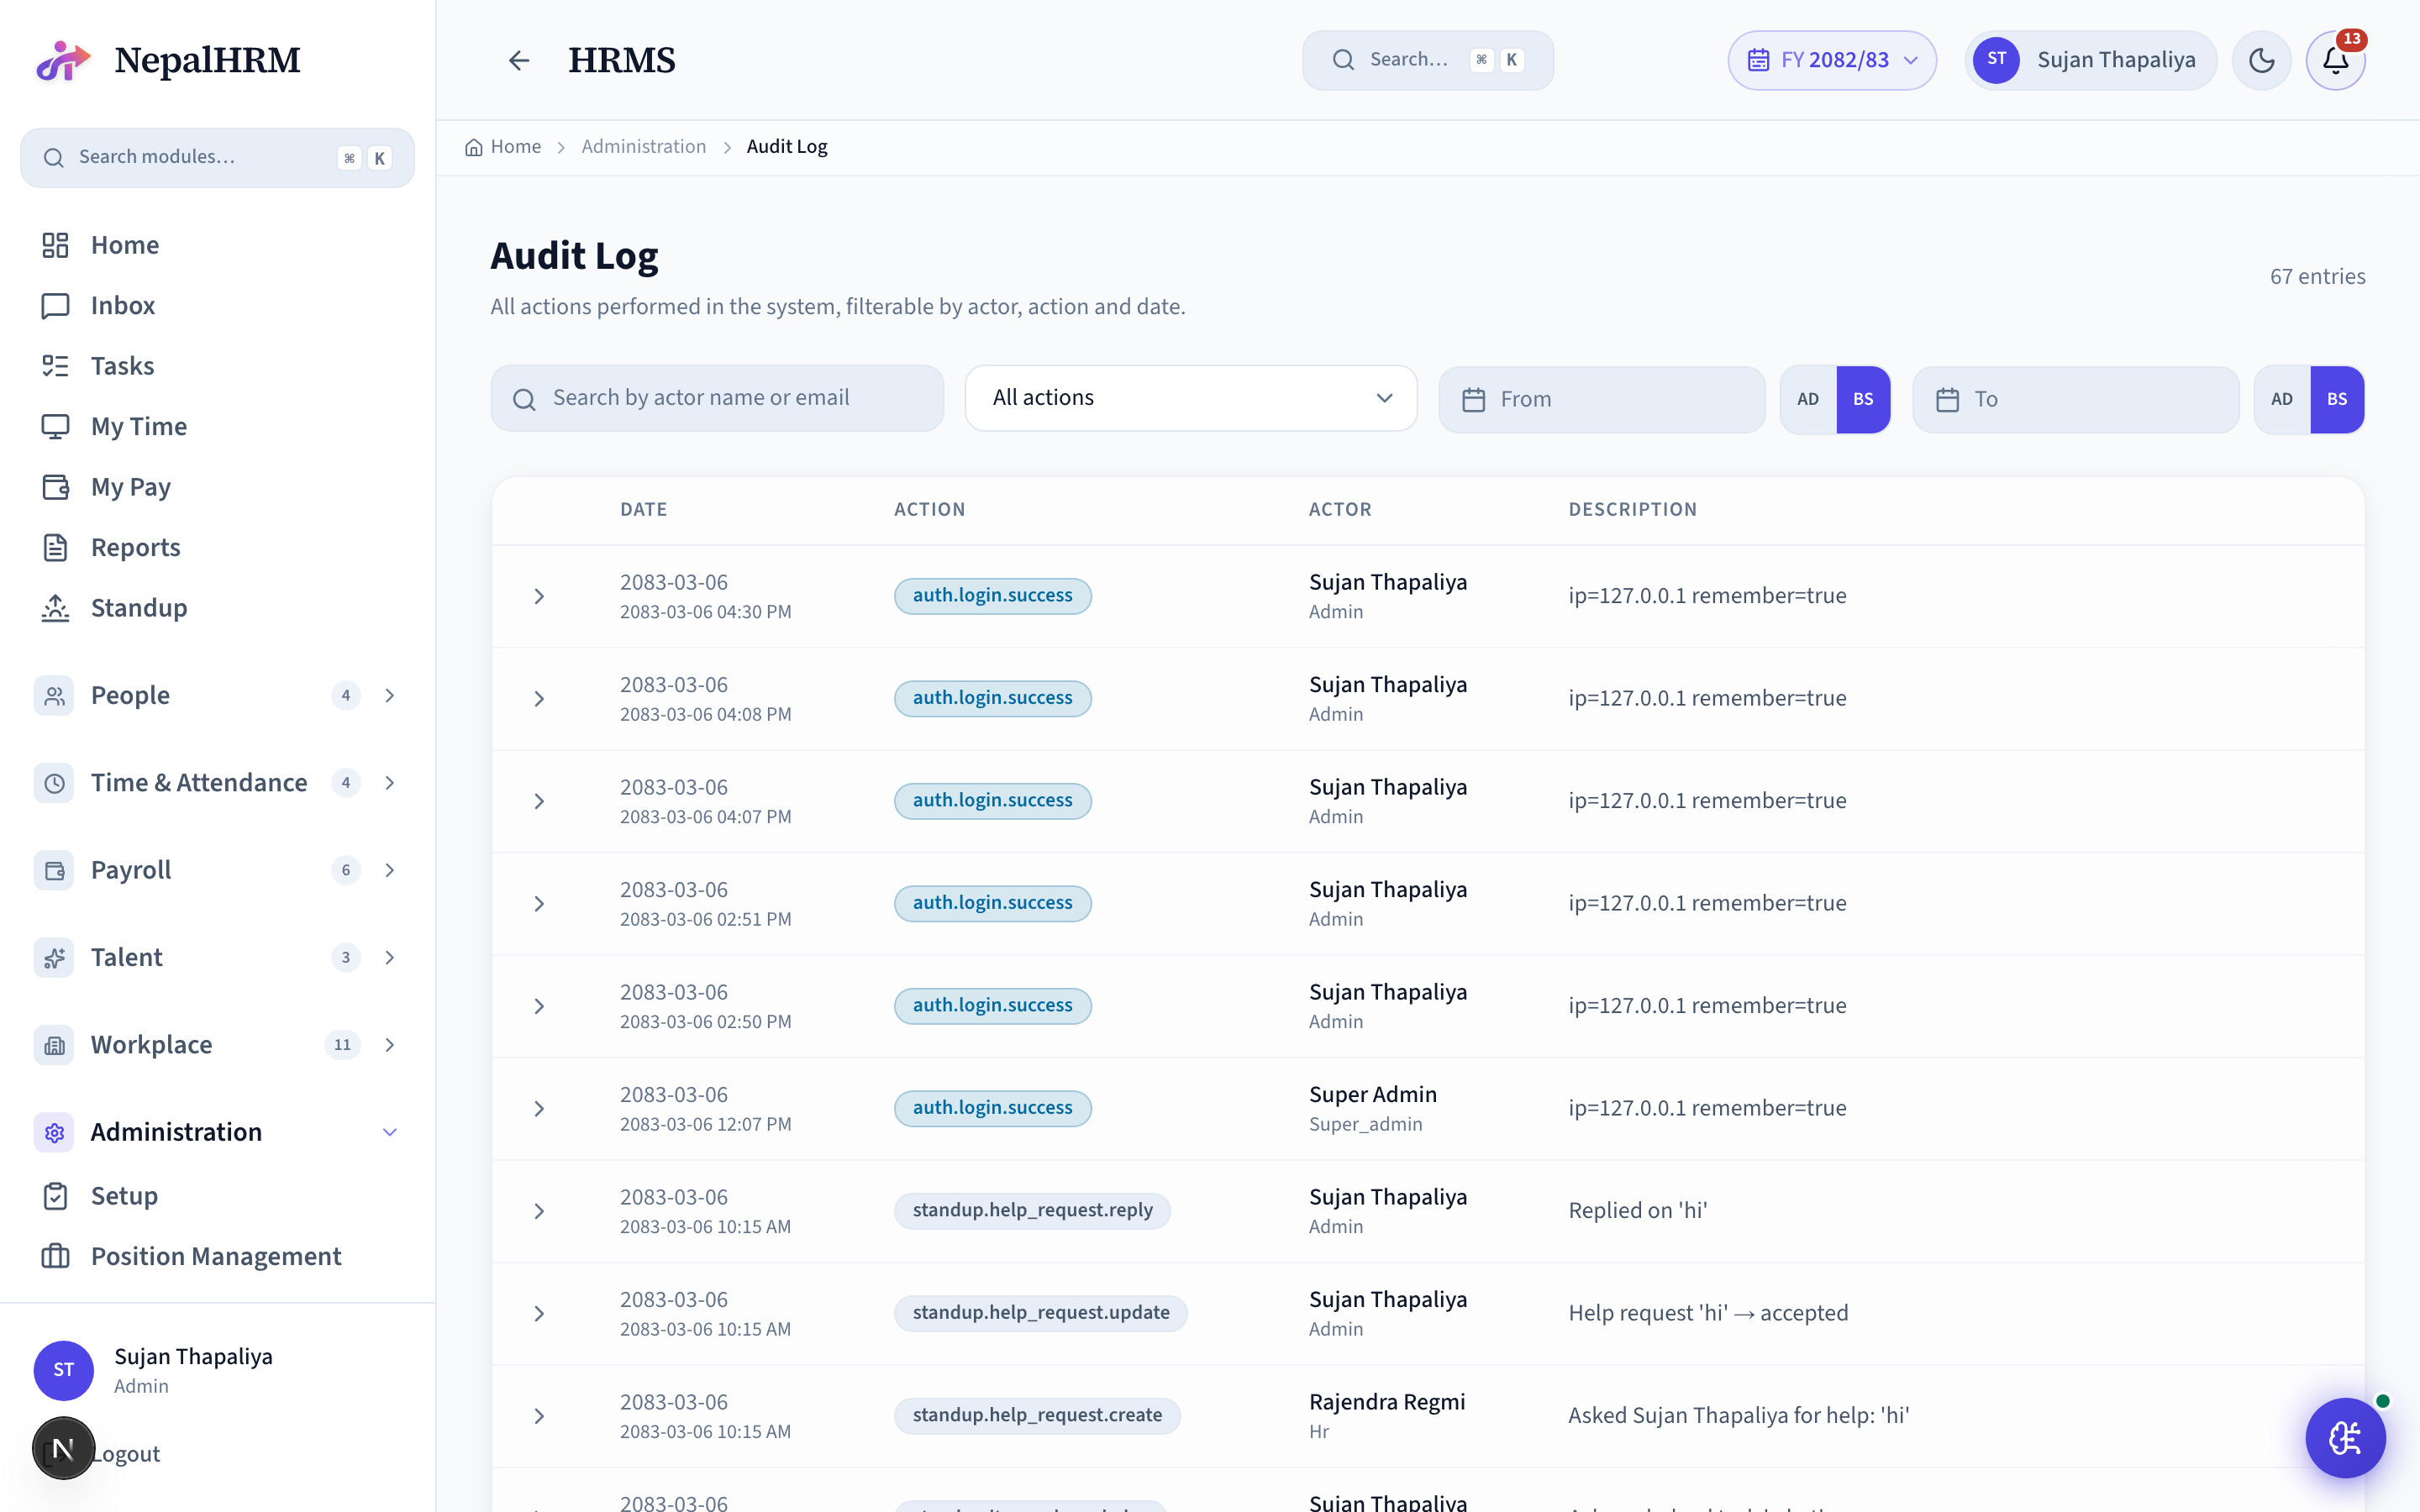The width and height of the screenshot is (2420, 1512).
Task: Click the calendar icon in To field
Action: [x=1947, y=399]
